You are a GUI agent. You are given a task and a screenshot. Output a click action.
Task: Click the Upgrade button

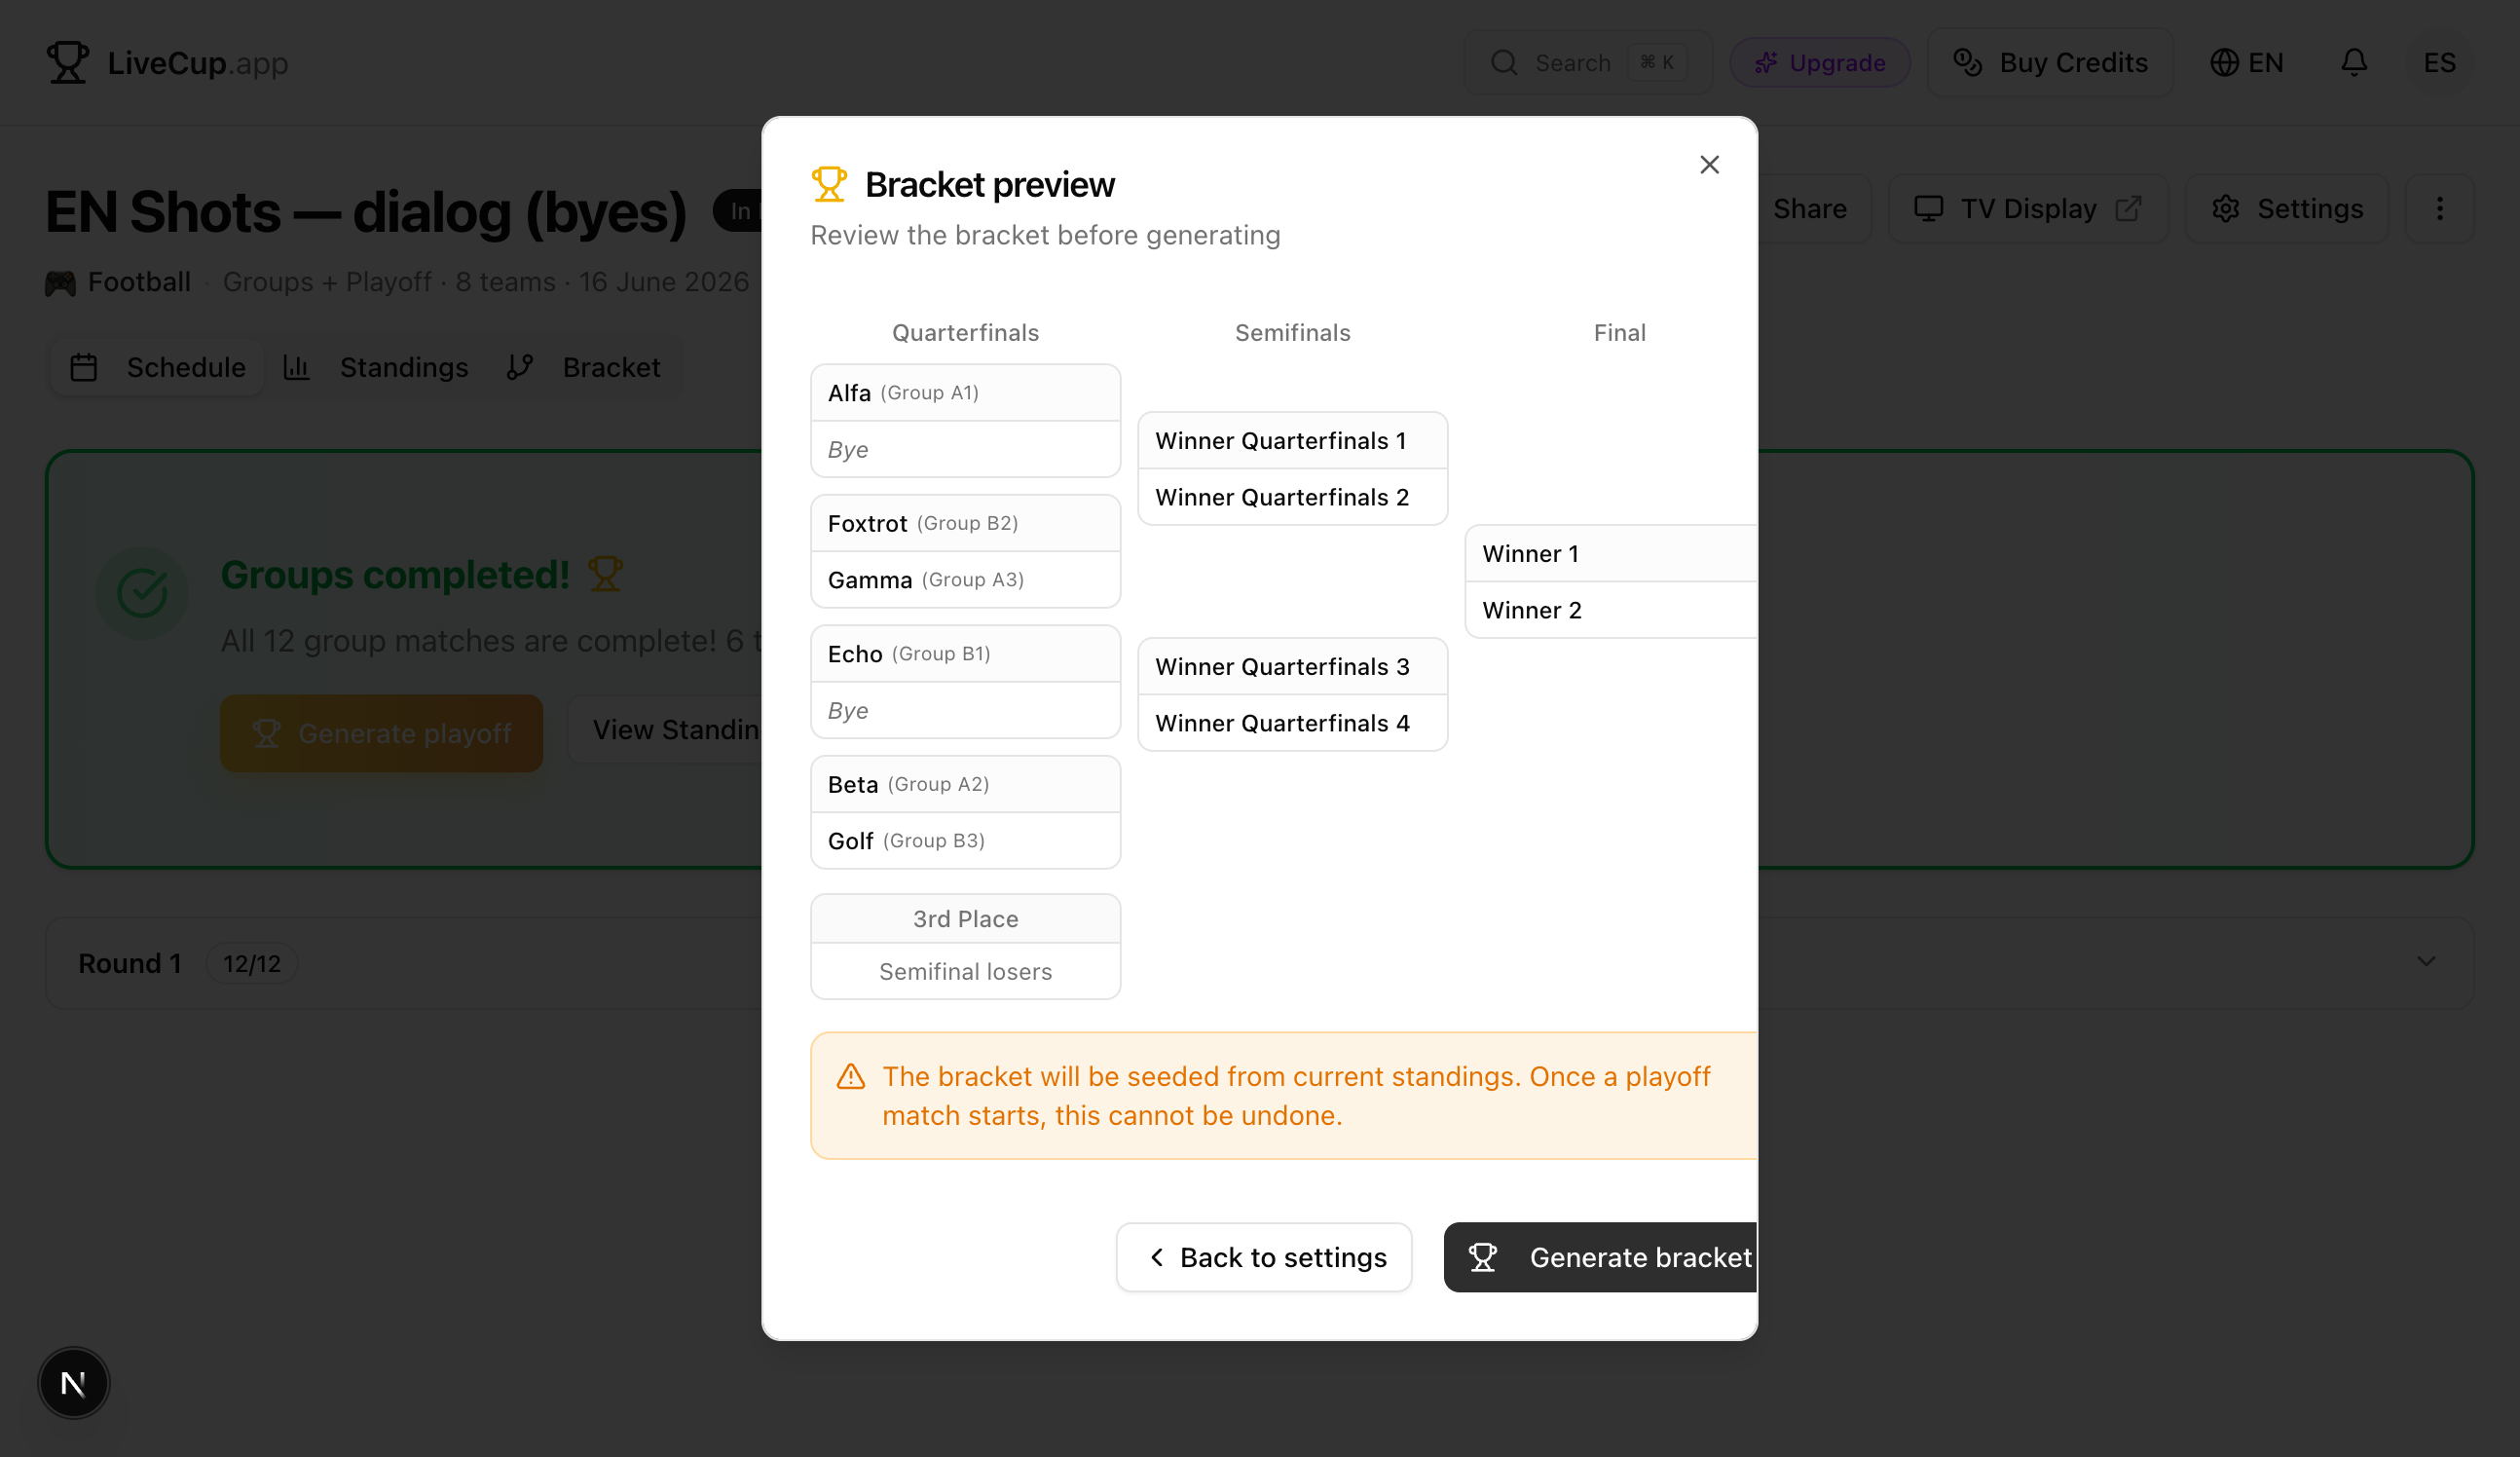point(1820,62)
